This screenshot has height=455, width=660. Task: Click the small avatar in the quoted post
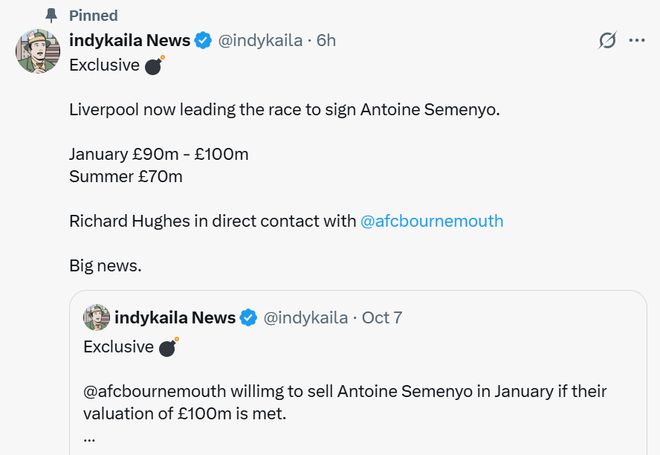(x=96, y=317)
